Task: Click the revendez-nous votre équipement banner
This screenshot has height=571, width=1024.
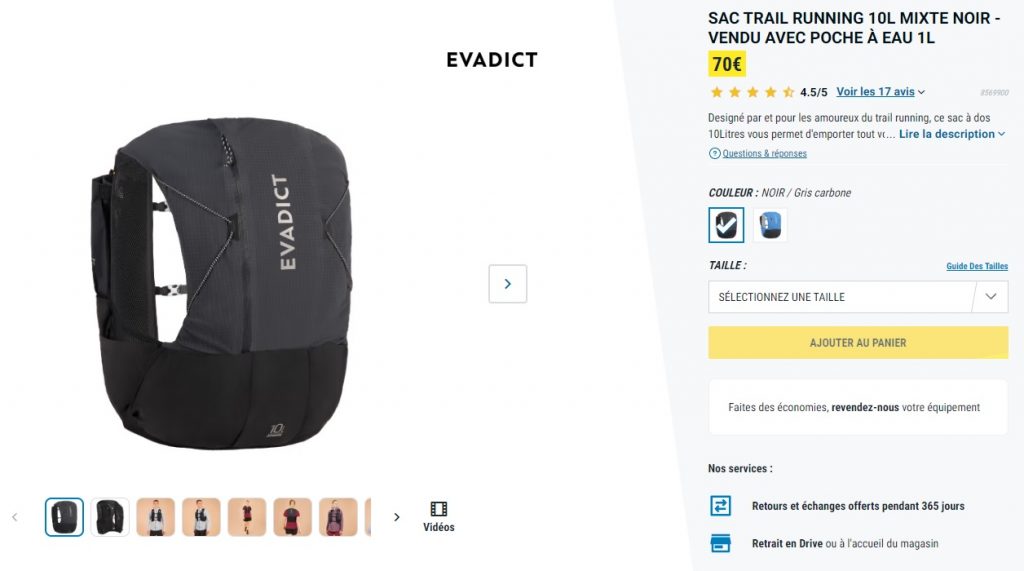Action: [858, 407]
